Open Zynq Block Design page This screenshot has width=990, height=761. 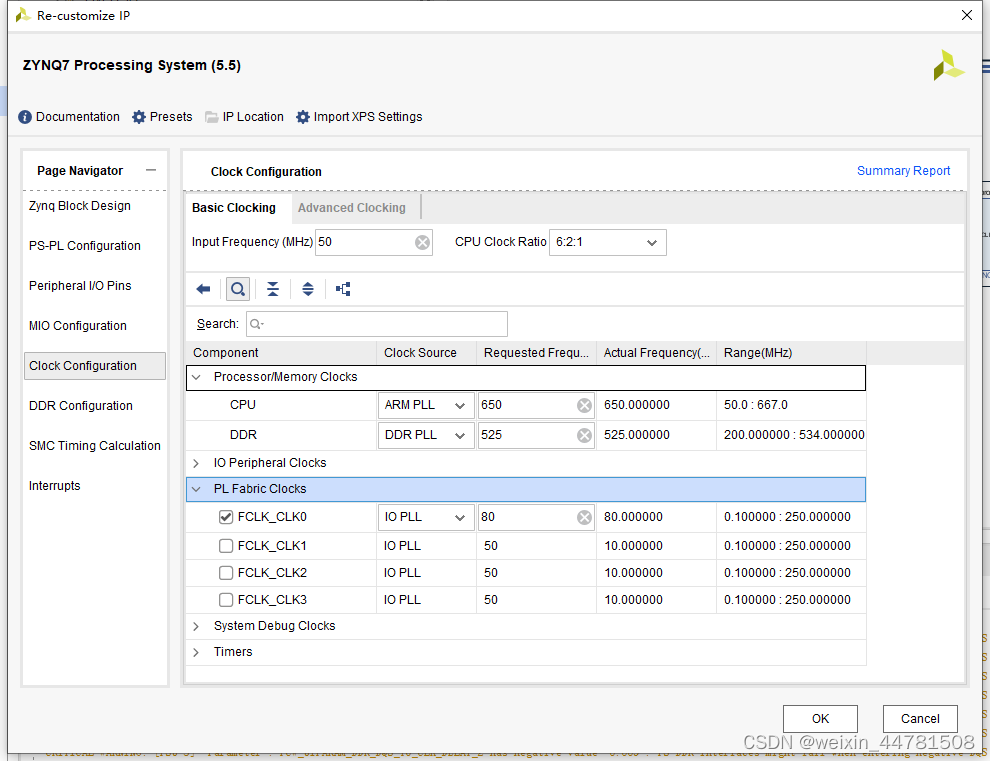pos(80,206)
